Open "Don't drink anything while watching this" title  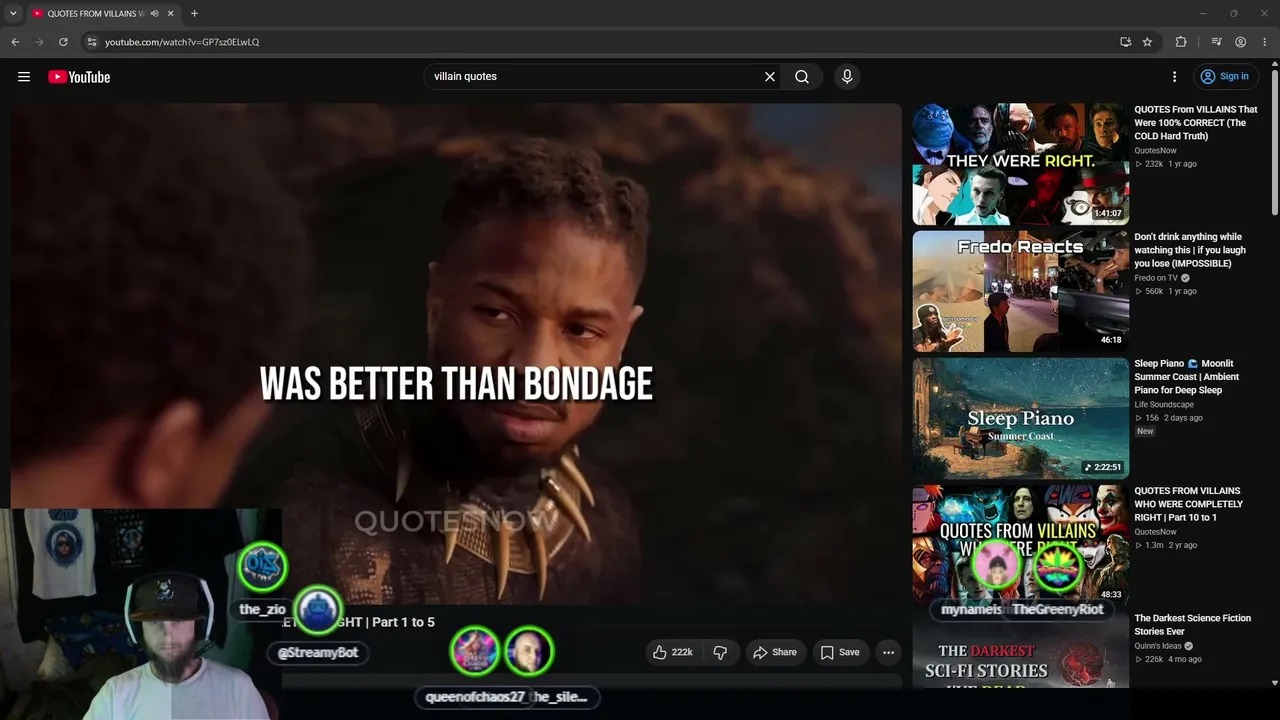[x=1190, y=250]
